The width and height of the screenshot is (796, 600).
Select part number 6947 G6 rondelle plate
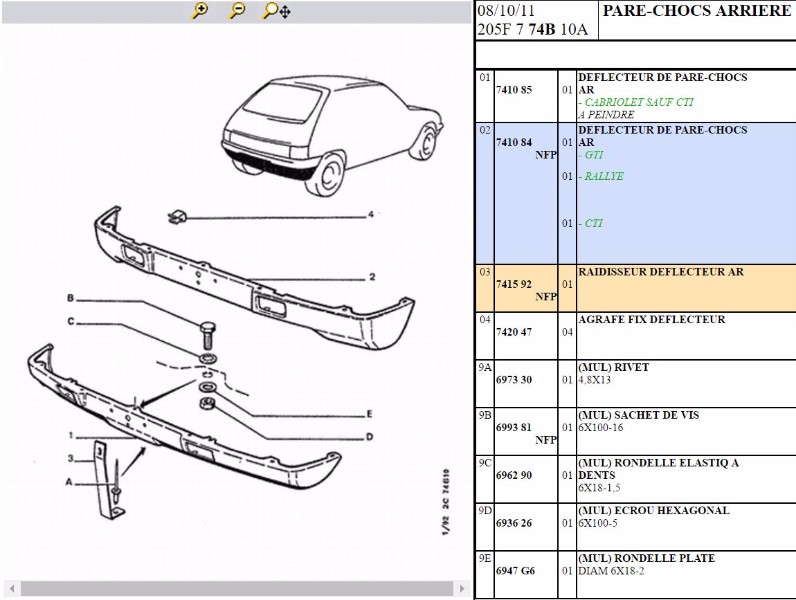click(x=514, y=571)
